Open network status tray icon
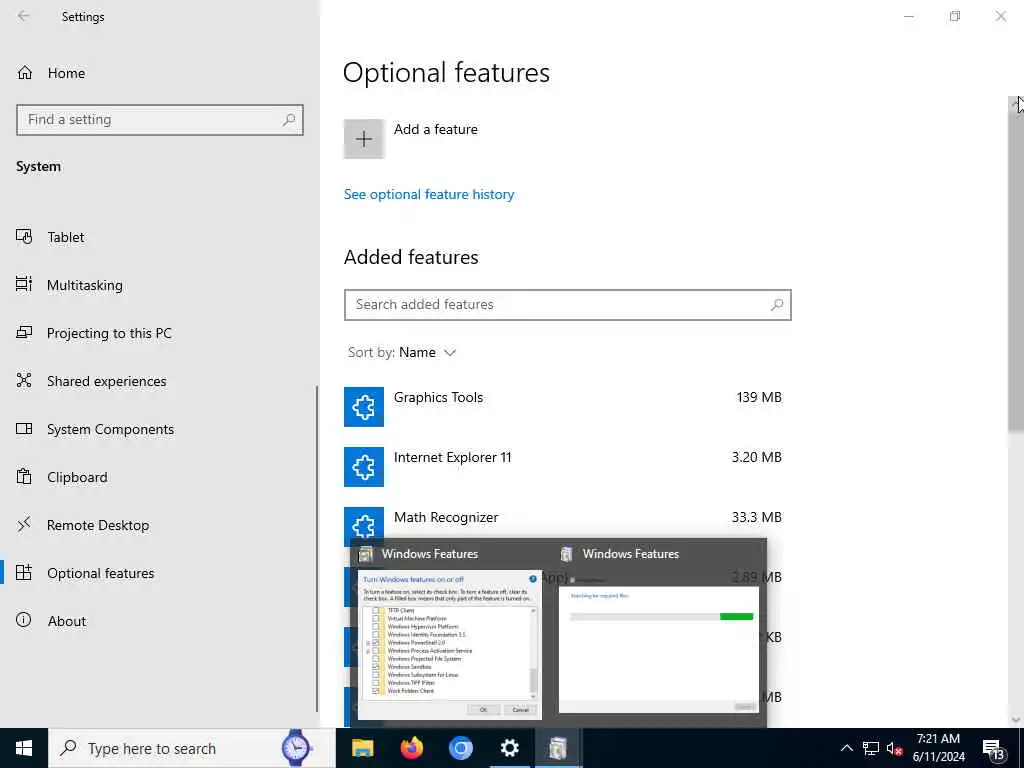This screenshot has width=1024, height=768. pyautogui.click(x=871, y=748)
